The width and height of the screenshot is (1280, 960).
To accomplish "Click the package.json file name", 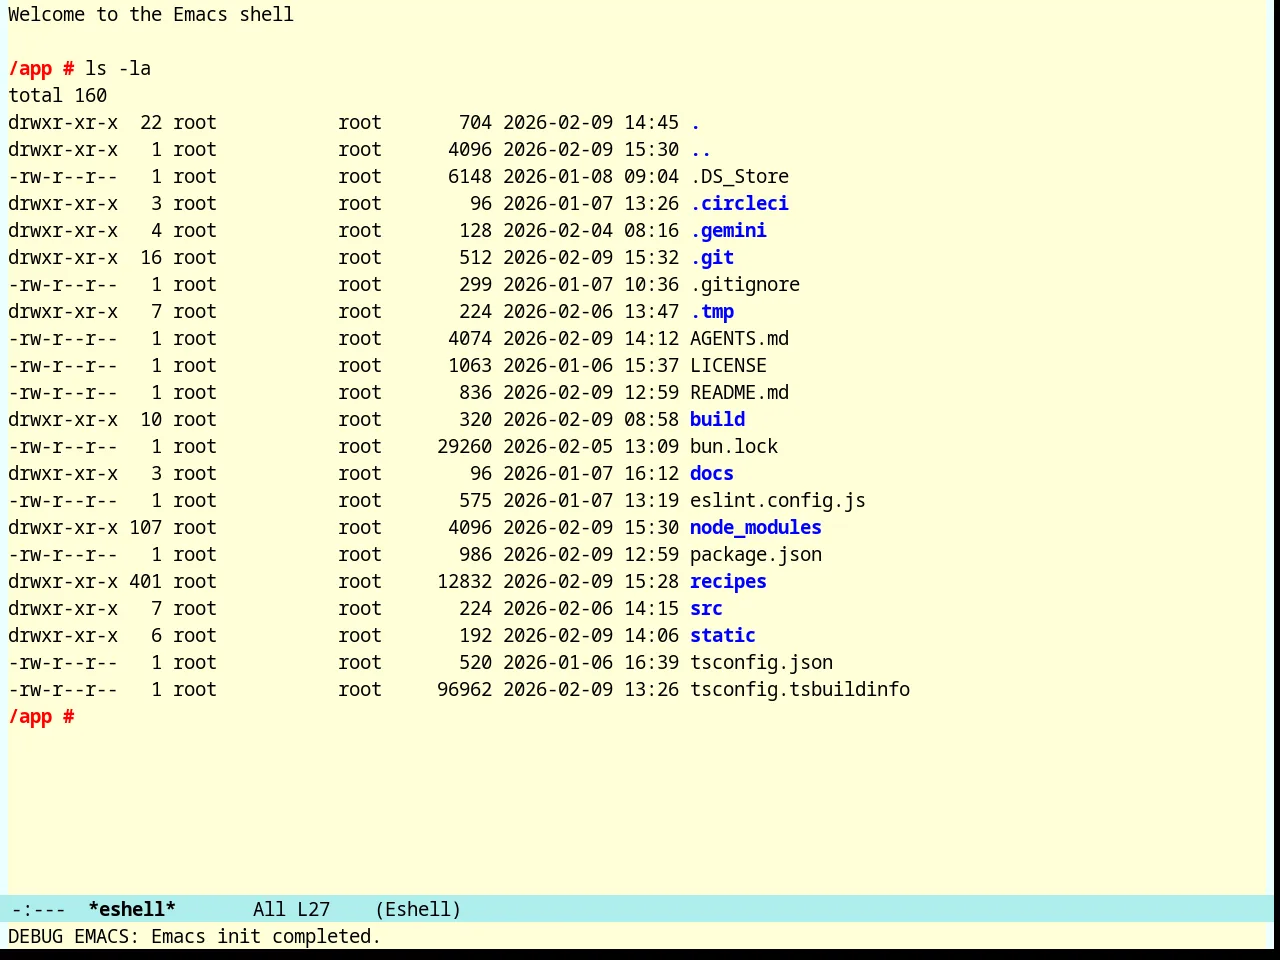I will (x=756, y=555).
